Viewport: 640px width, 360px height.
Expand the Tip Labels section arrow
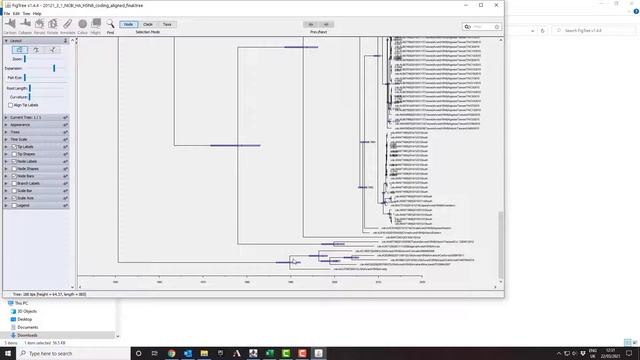(x=6, y=147)
